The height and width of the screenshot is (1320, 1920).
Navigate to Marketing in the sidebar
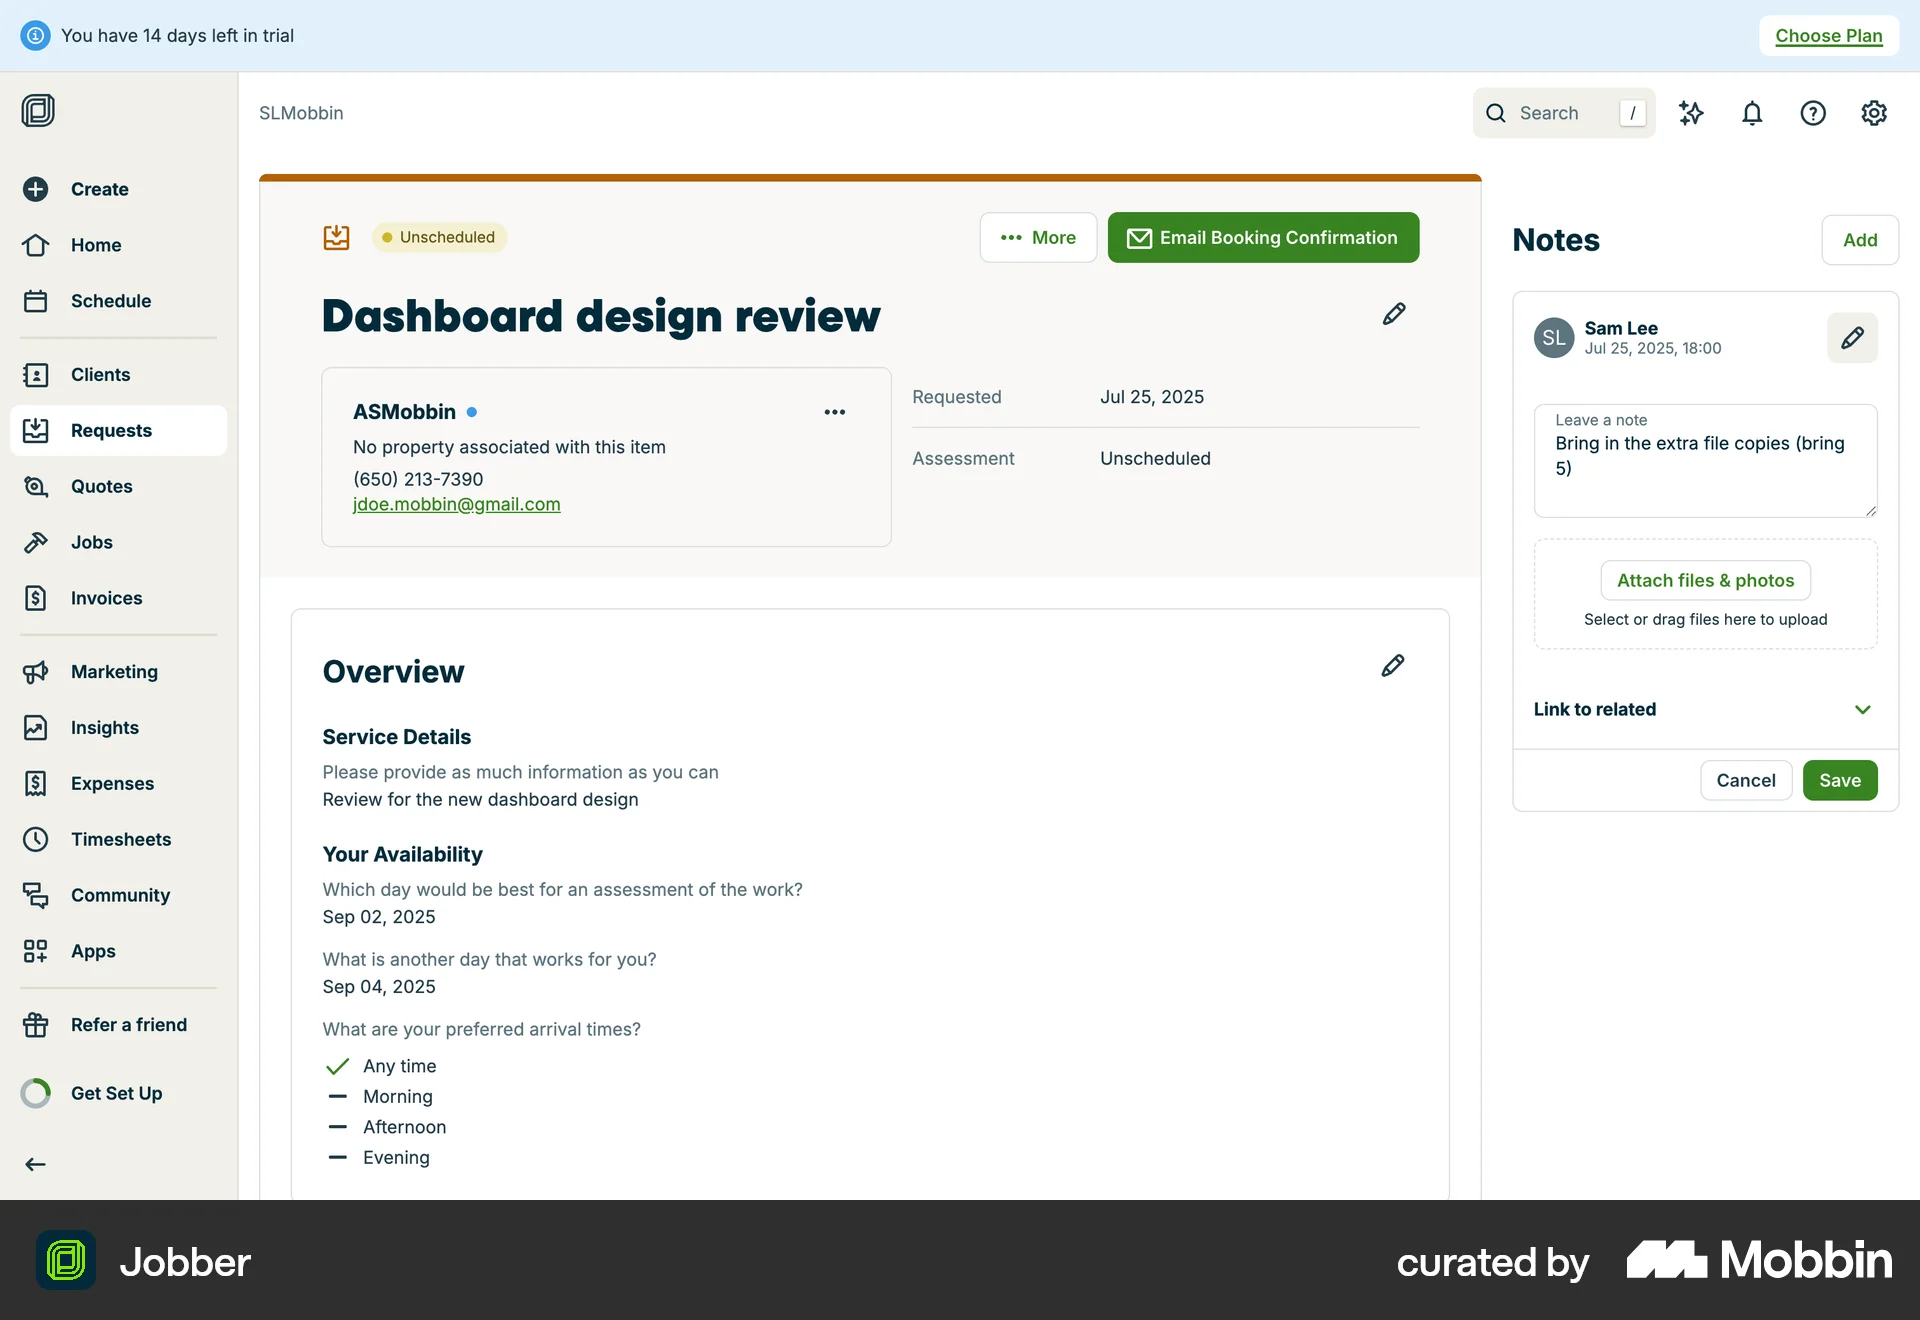point(114,672)
